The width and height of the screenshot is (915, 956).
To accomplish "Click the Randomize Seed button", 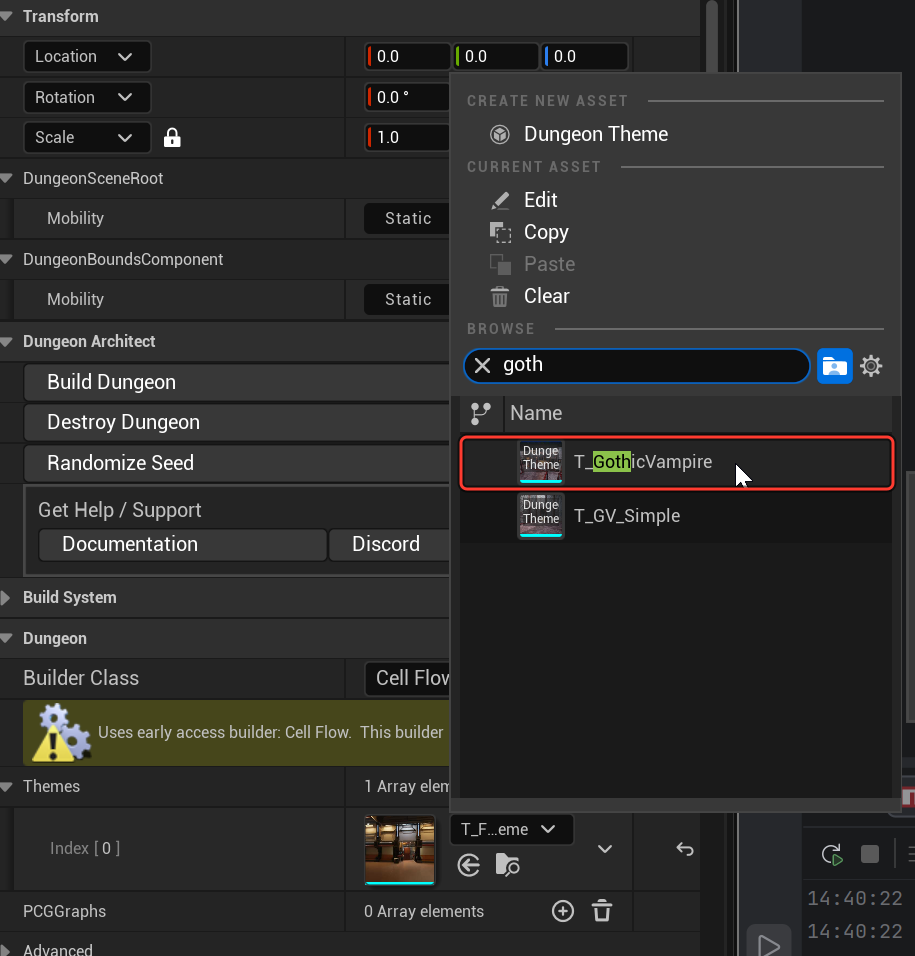I will click(x=237, y=463).
